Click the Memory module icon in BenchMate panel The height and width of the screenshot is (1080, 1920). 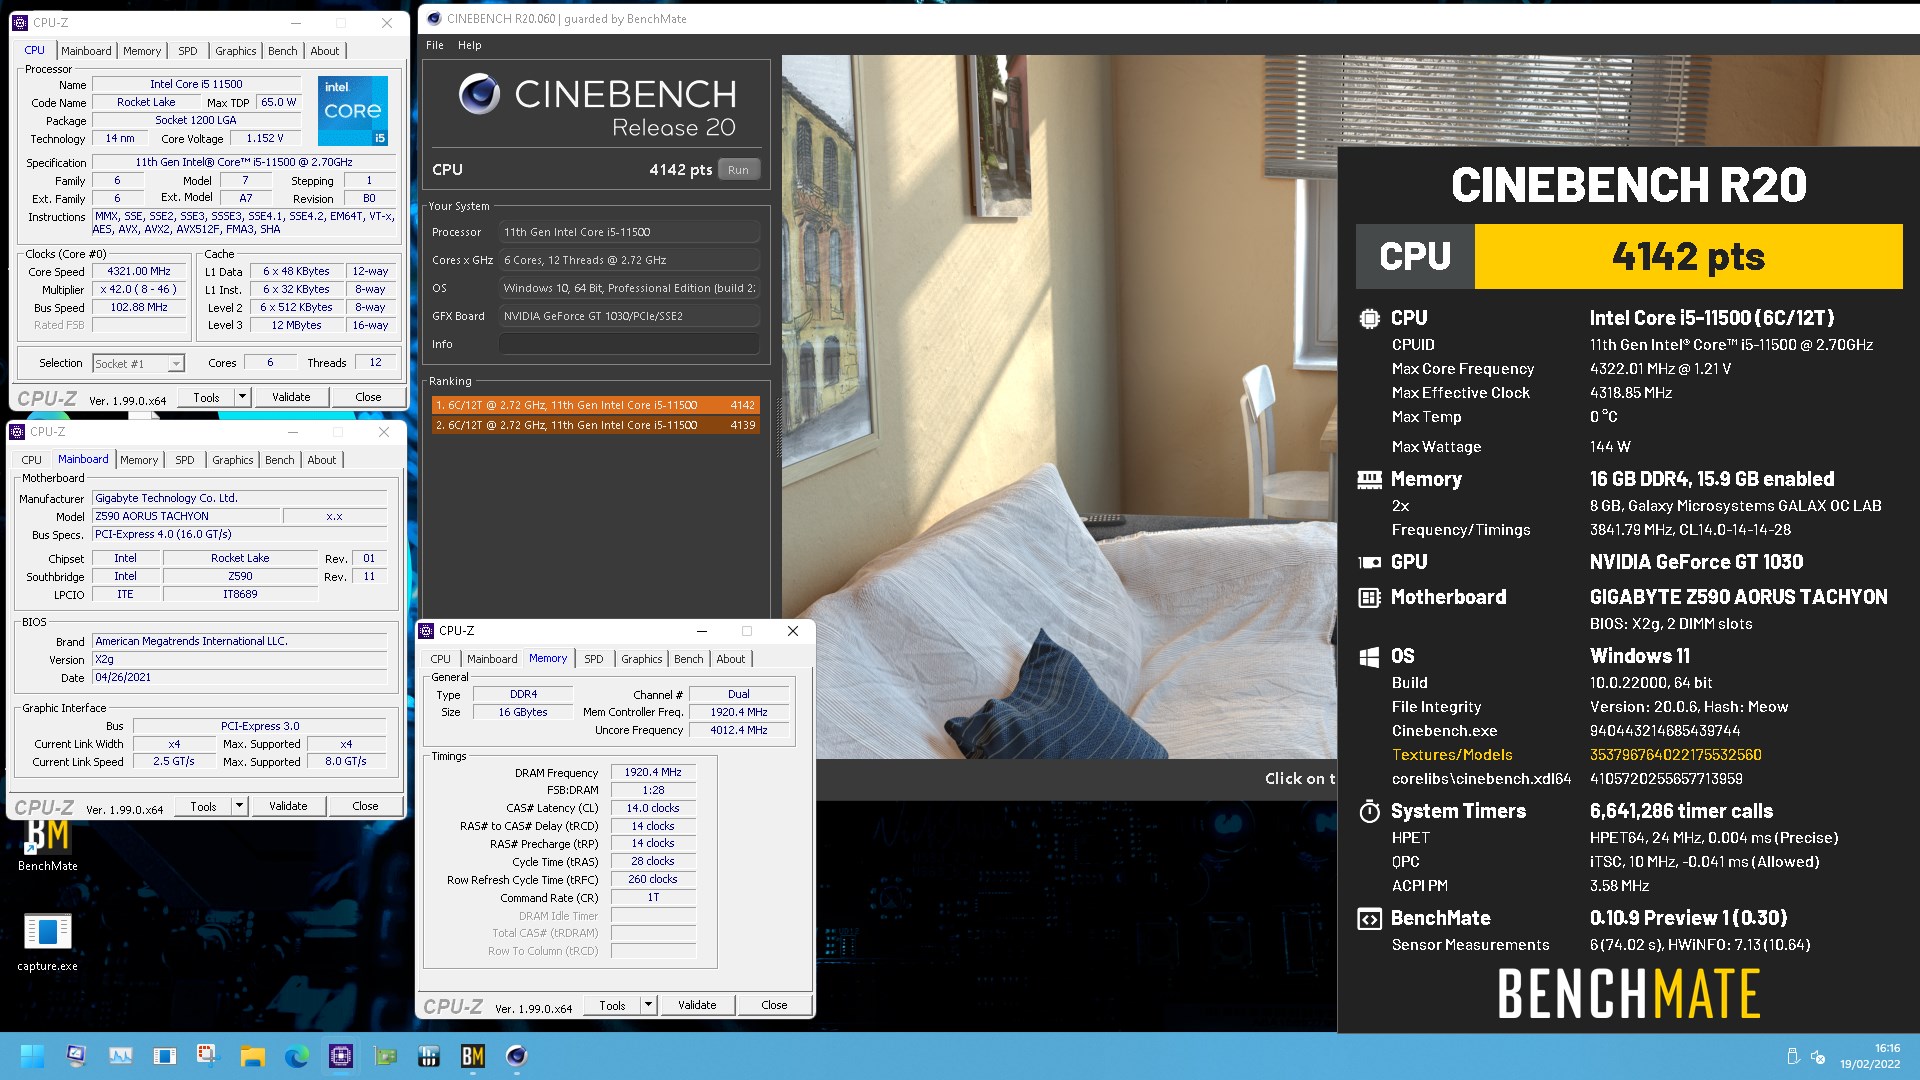[1369, 479]
